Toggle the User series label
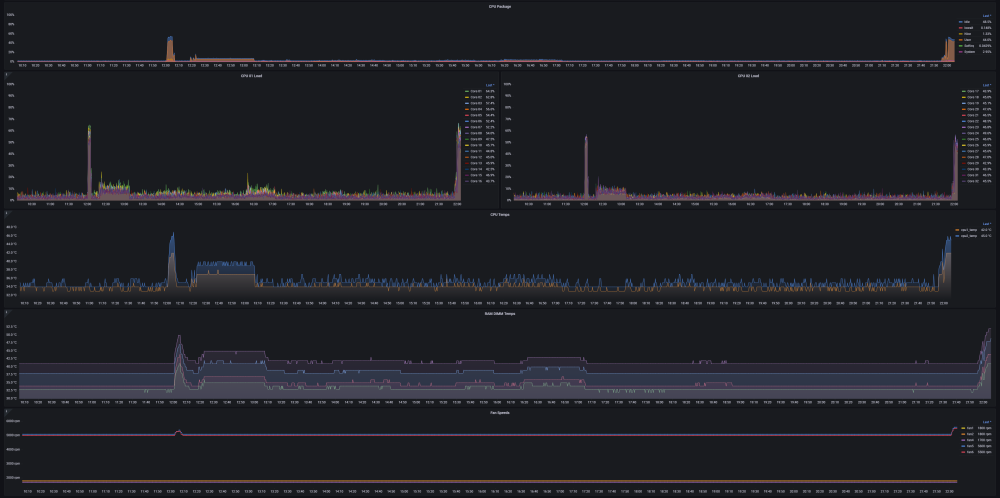 (x=967, y=40)
